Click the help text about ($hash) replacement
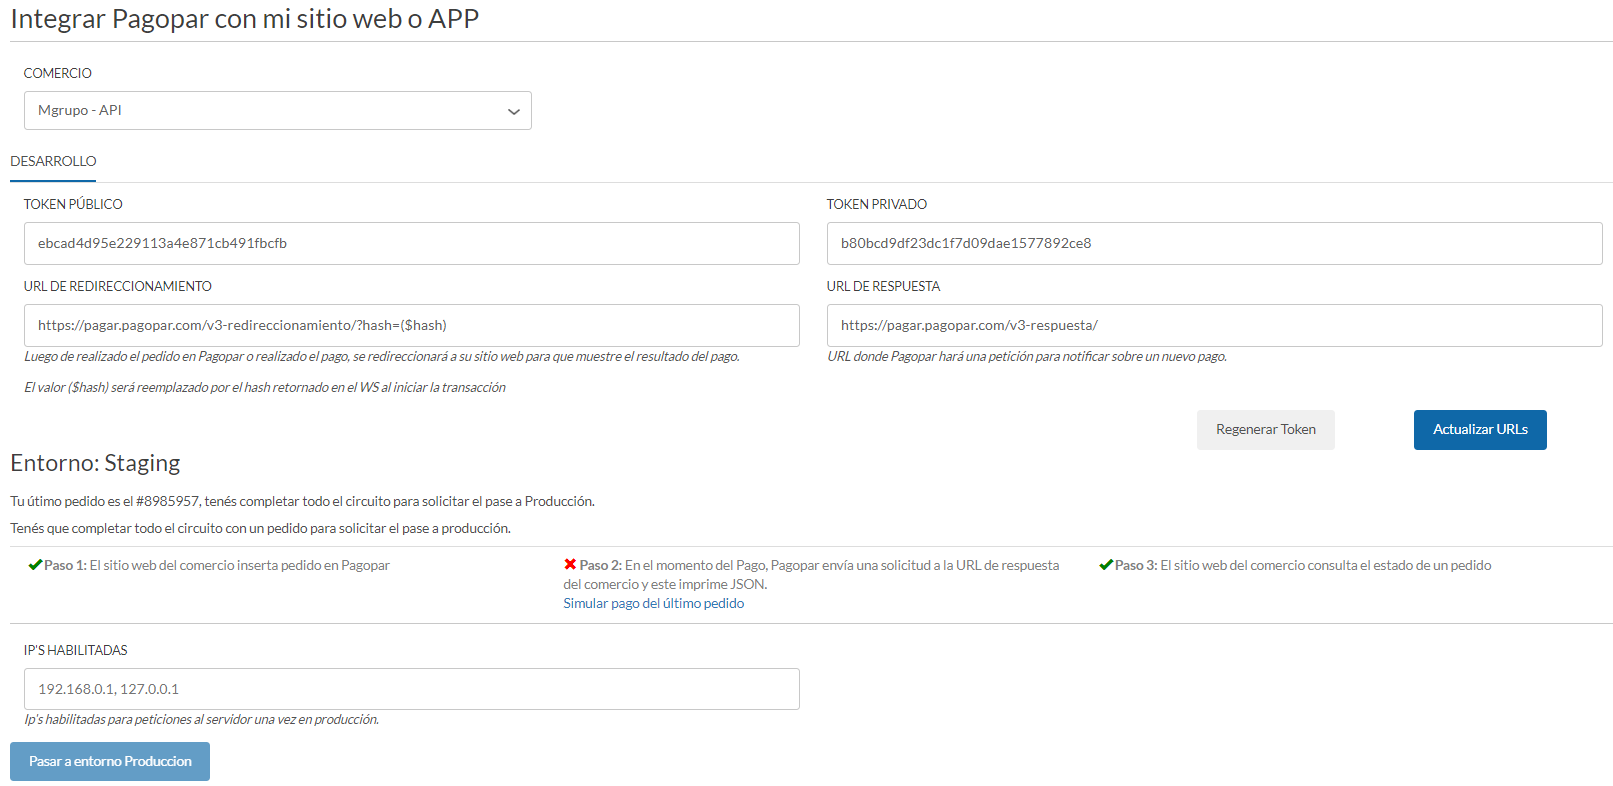 tap(265, 387)
